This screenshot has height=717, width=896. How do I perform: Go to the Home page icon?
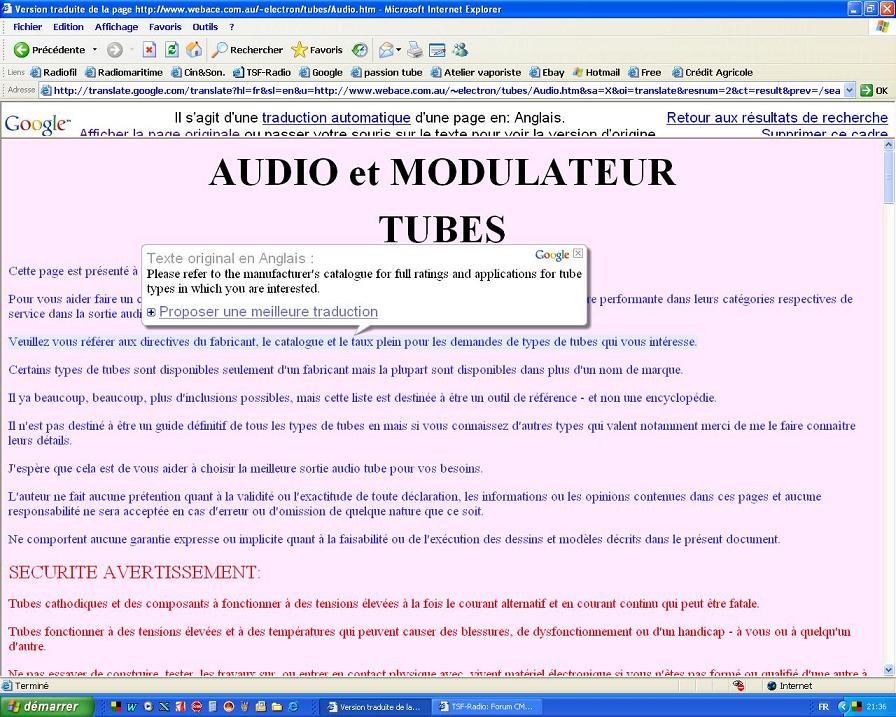[194, 50]
